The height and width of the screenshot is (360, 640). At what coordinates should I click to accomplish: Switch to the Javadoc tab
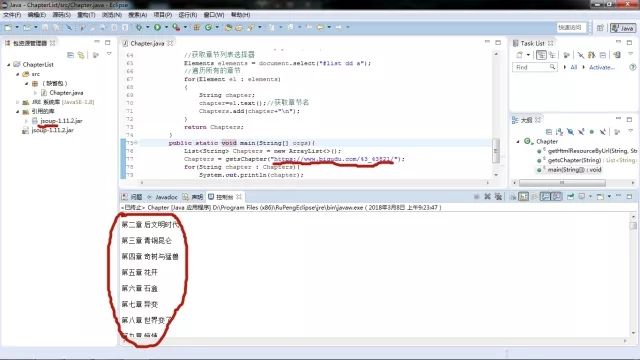[162, 197]
